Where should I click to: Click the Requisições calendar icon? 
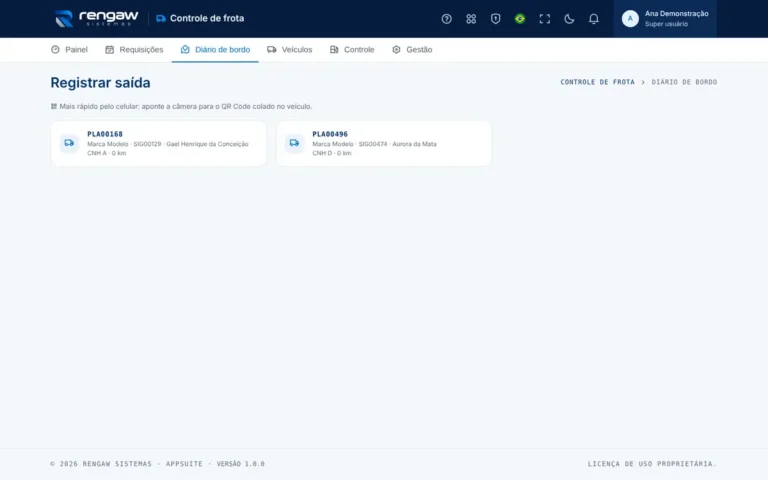110,49
